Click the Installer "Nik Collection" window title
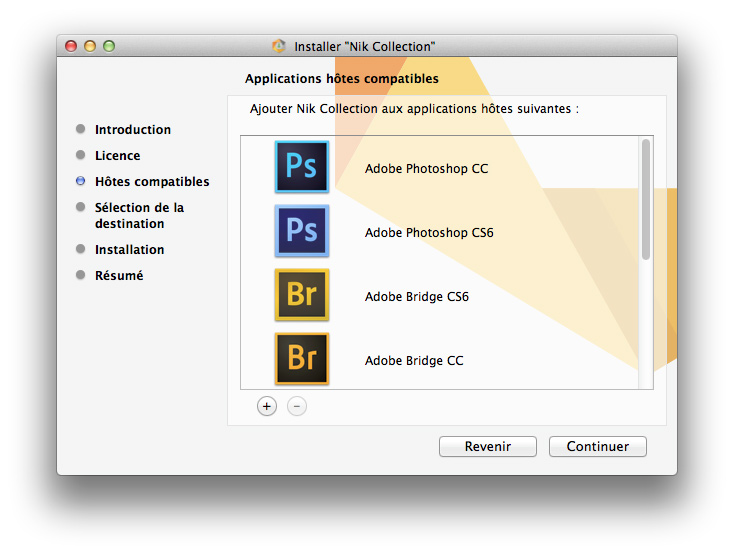This screenshot has width=734, height=554. pyautogui.click(x=365, y=46)
